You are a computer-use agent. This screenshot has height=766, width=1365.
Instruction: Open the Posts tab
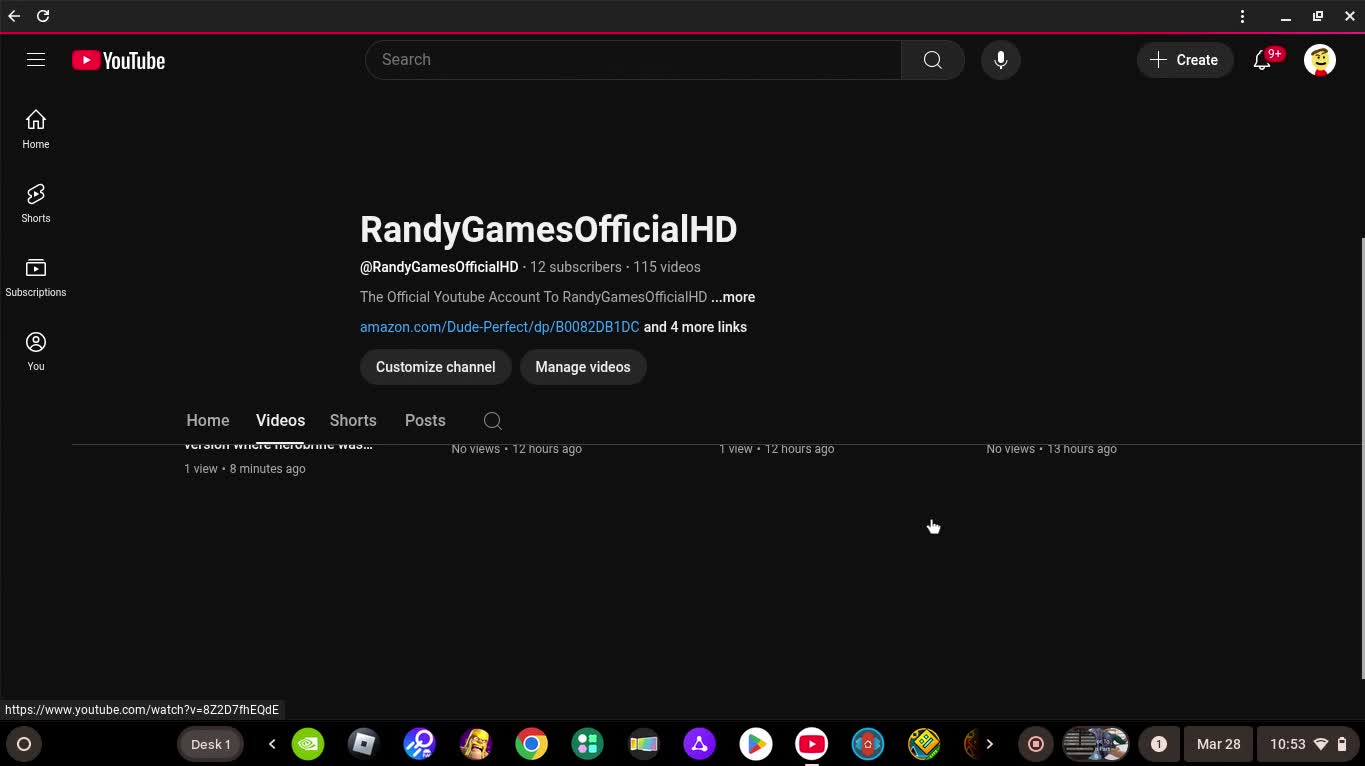pyautogui.click(x=425, y=421)
